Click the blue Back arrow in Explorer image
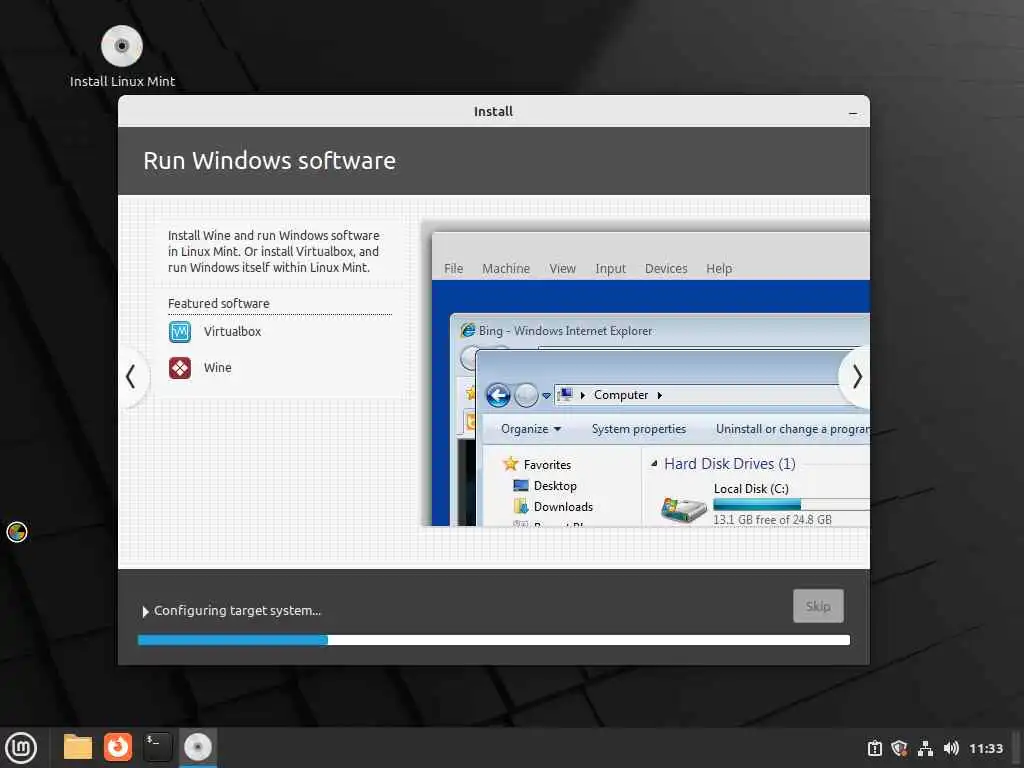The image size is (1024, 768). coord(498,395)
